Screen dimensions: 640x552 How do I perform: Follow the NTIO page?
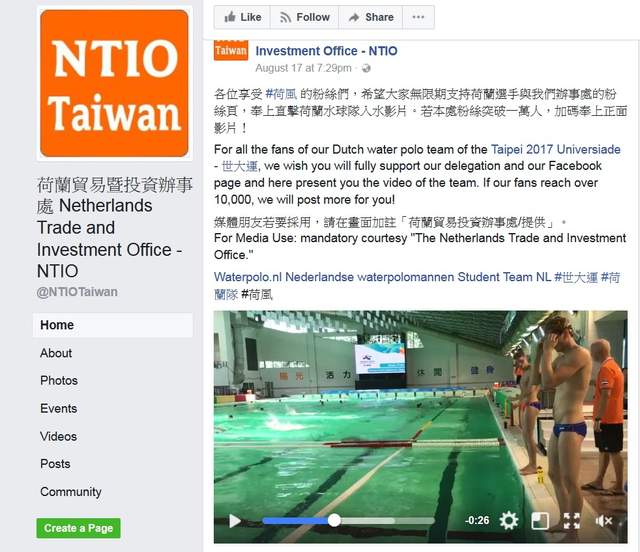pos(304,17)
